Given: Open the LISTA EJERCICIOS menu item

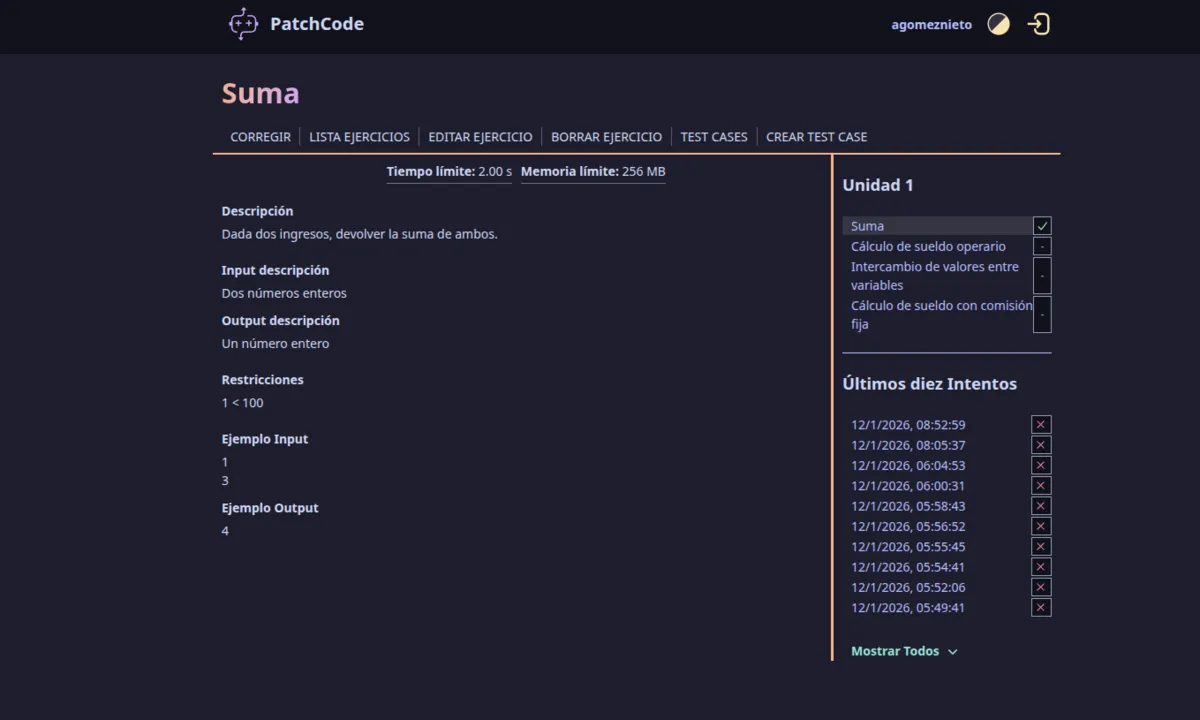Looking at the screenshot, I should click(x=359, y=137).
